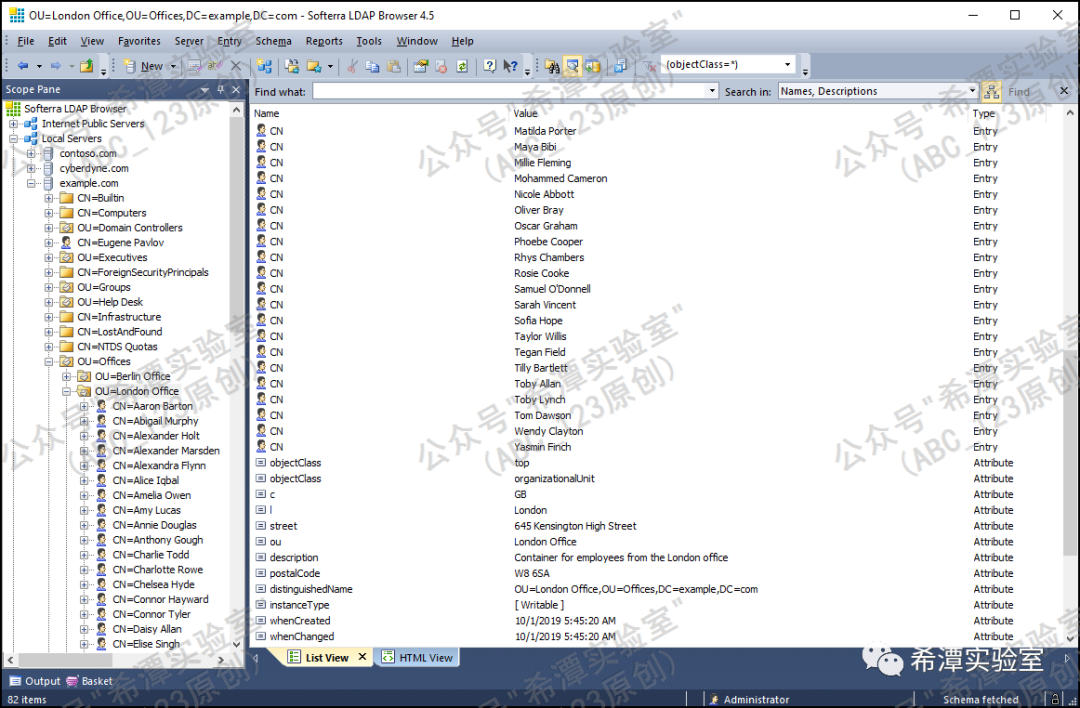Image resolution: width=1080 pixels, height=708 pixels.
Task: Expand the contoso.com server node
Action: click(x=31, y=154)
